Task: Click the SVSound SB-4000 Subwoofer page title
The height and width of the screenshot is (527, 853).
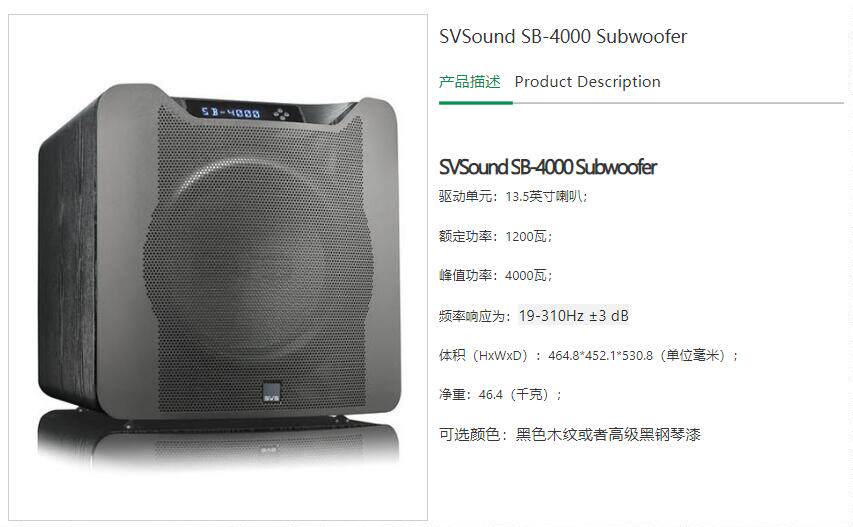Action: click(x=563, y=36)
